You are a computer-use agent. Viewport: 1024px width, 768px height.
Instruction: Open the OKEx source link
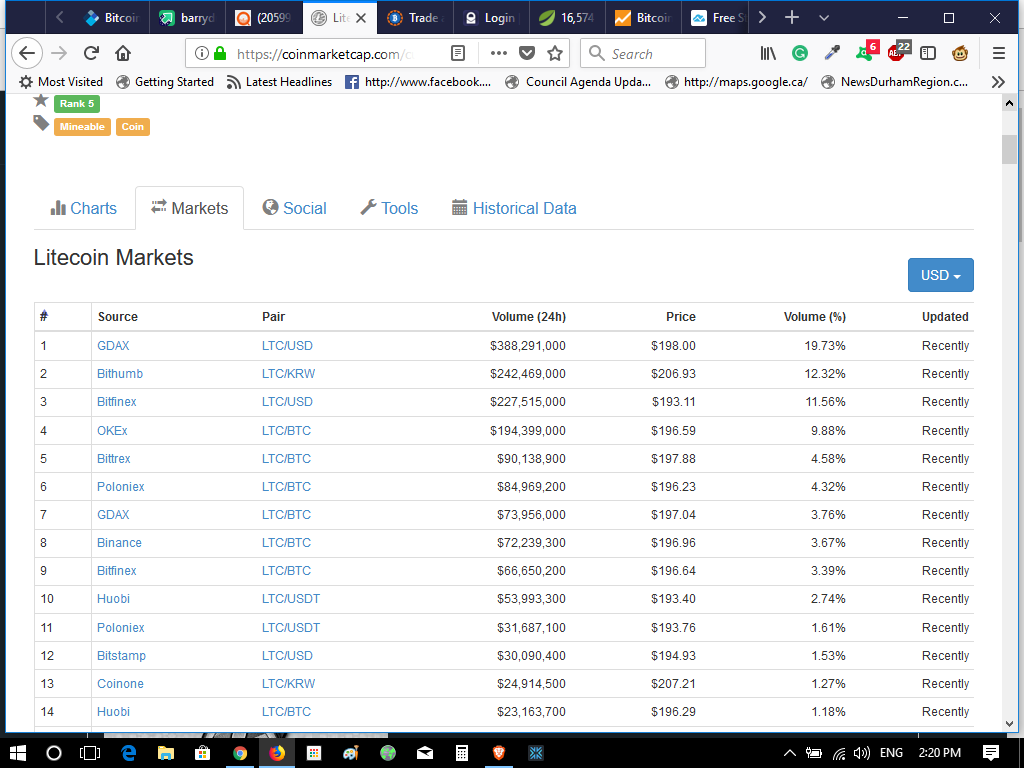(x=112, y=430)
